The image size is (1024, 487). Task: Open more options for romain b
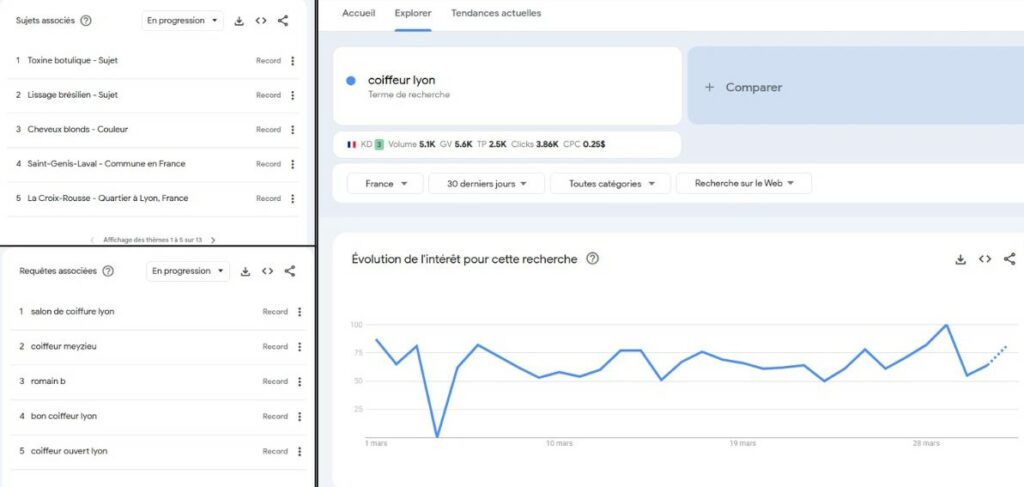coord(300,381)
